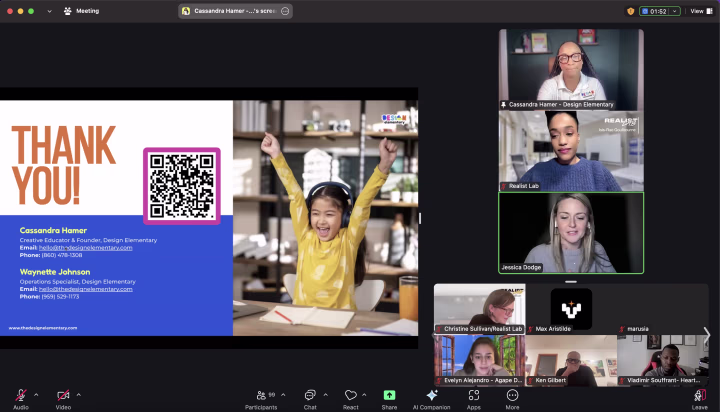The image size is (720, 412).
Task: Click the encryption shield icon
Action: point(630,11)
